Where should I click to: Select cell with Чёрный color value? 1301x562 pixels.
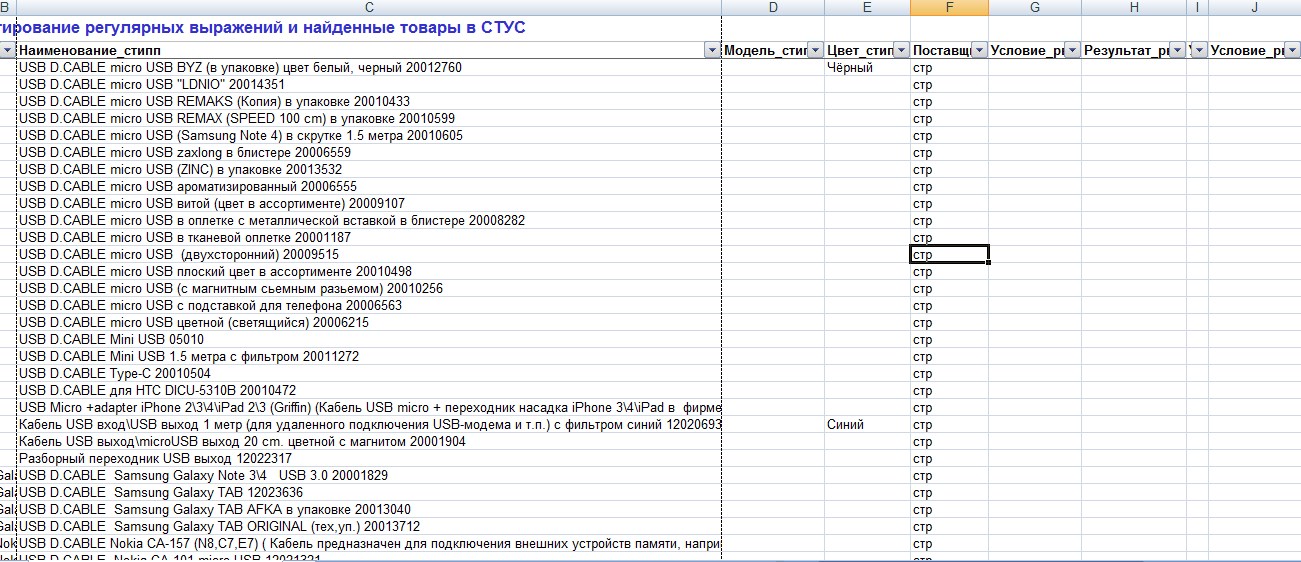click(x=867, y=68)
